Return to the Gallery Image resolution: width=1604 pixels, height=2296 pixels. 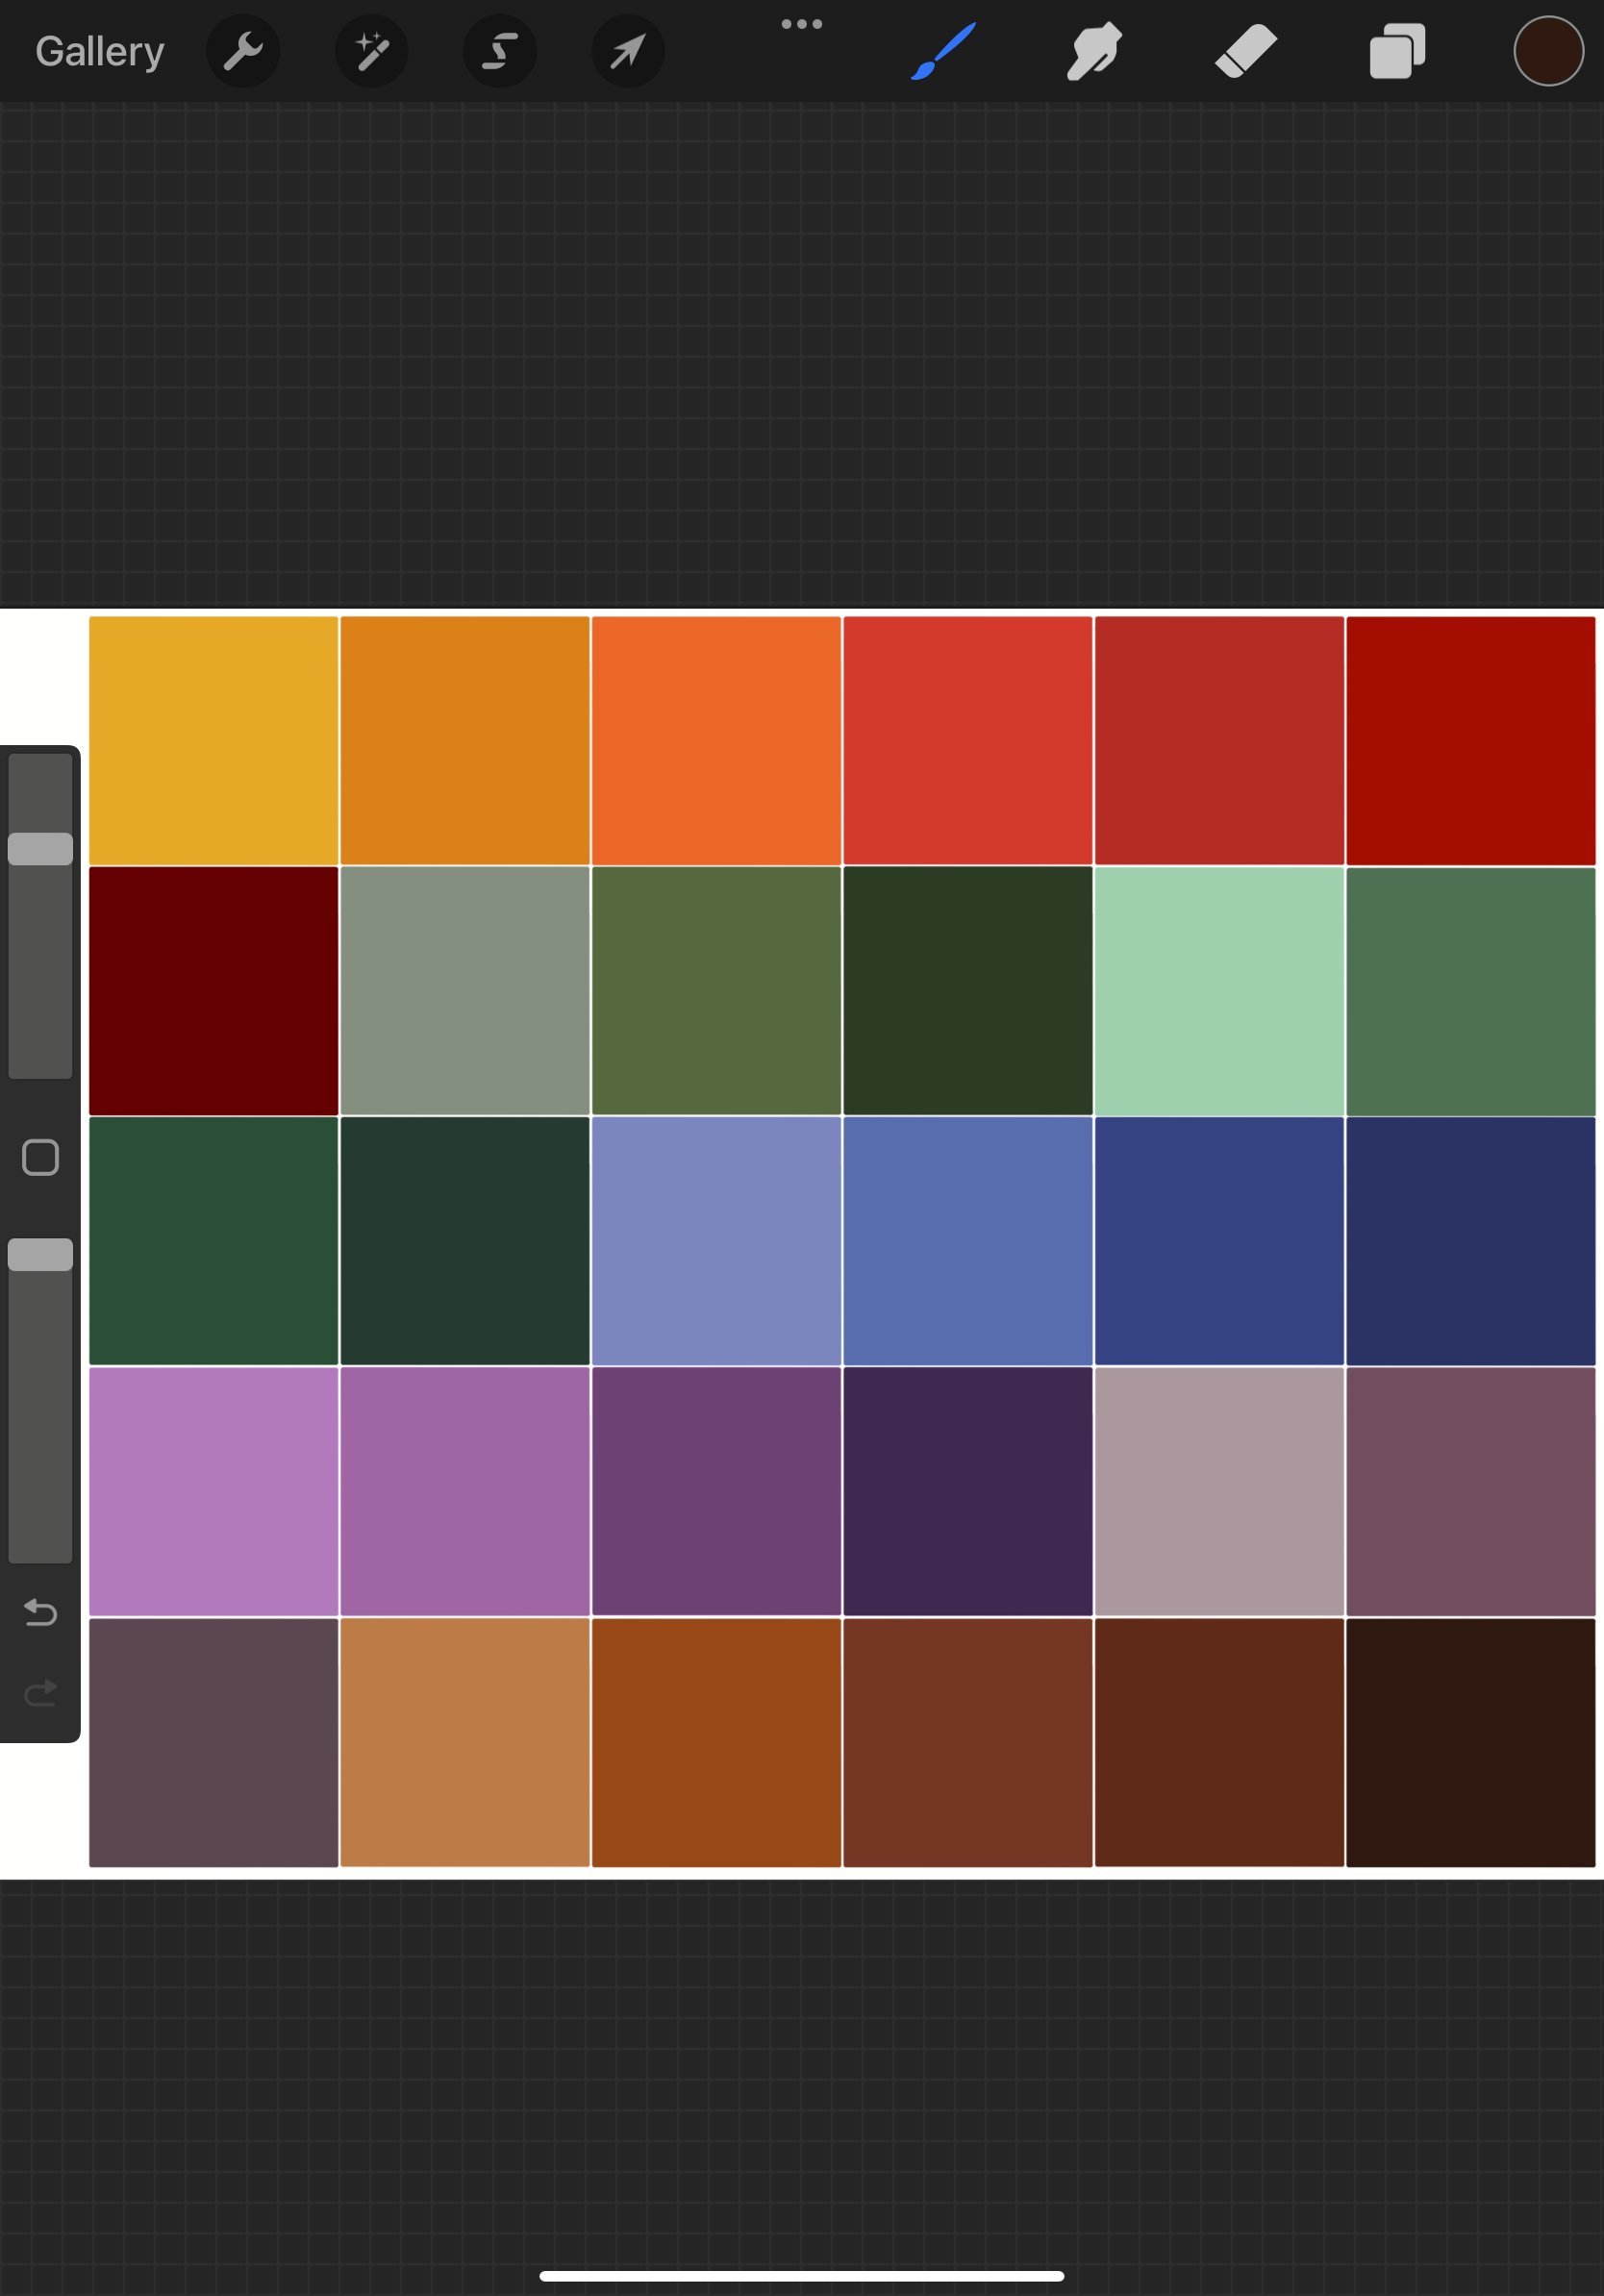click(x=99, y=49)
